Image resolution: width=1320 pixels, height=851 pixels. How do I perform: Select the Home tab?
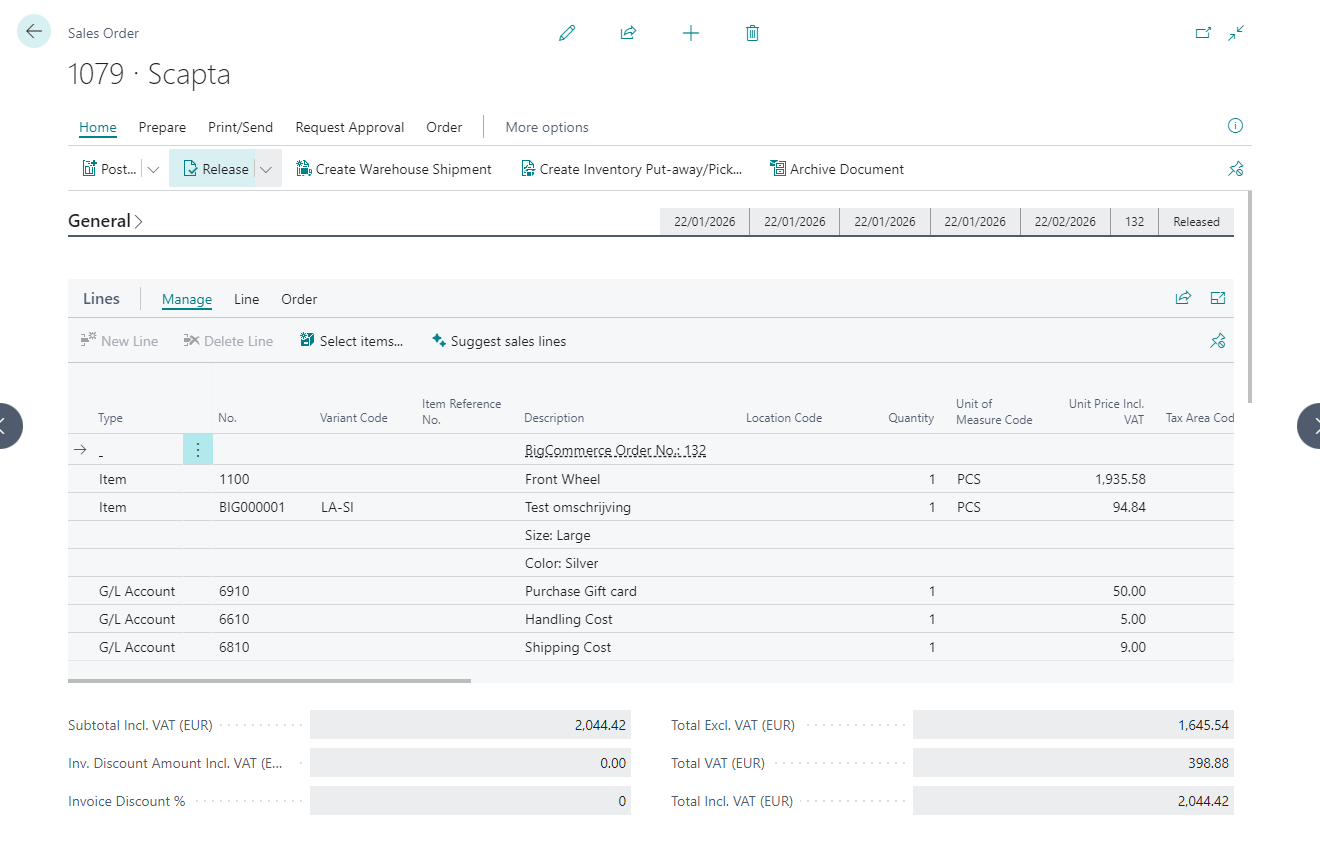[98, 127]
